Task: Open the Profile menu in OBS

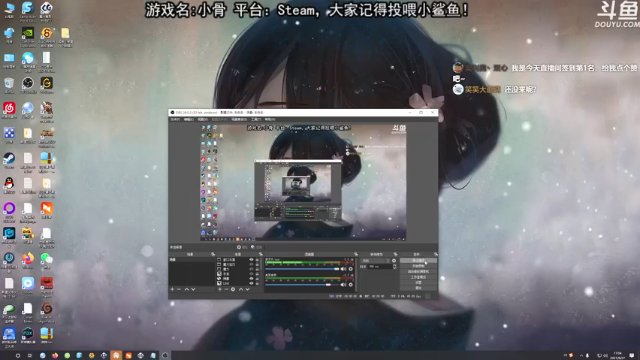Action: (x=219, y=119)
